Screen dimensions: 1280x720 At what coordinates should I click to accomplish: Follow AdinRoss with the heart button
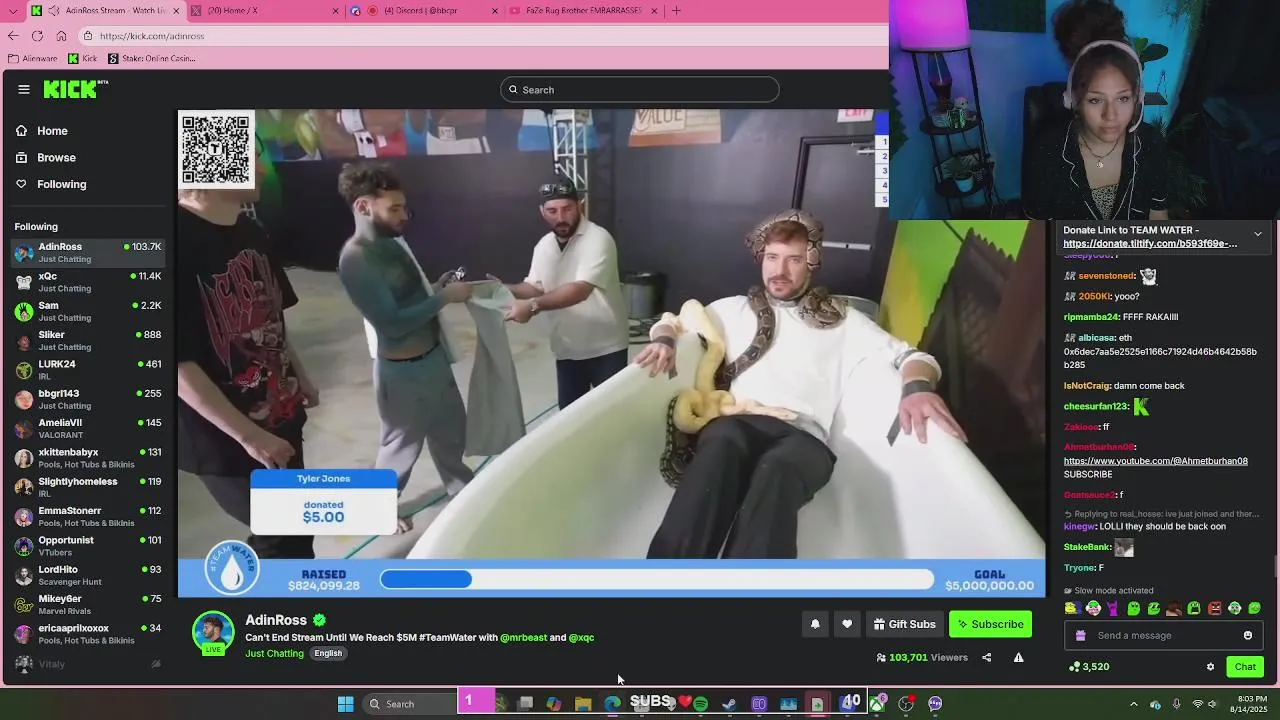tap(847, 624)
